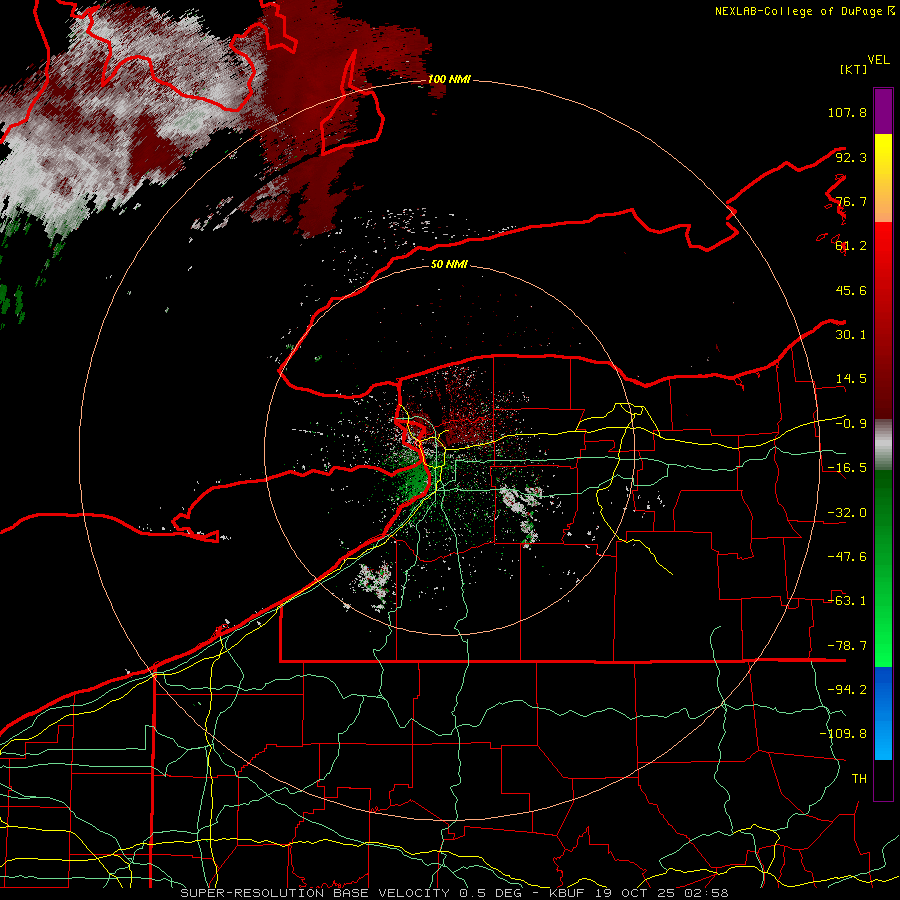Click the 14.5 legend value
900x900 pixels.
click(851, 379)
